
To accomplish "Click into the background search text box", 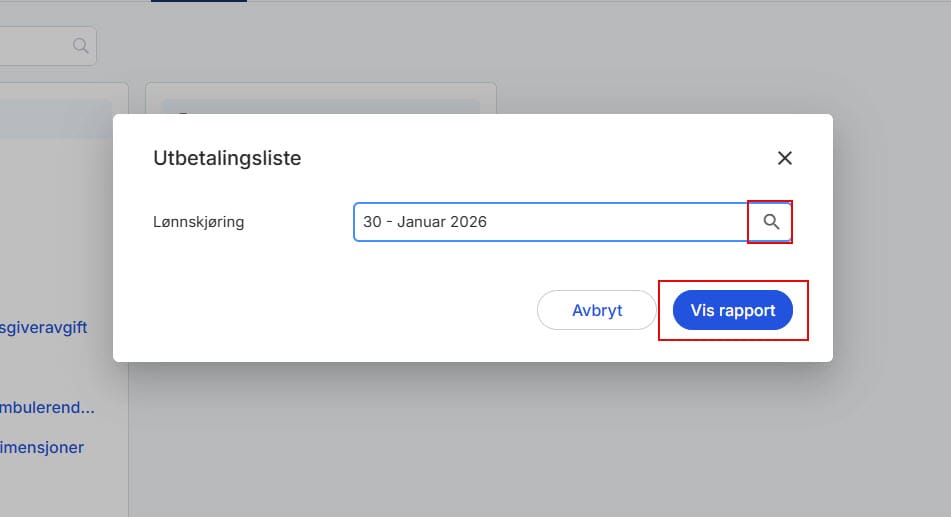I will (35, 46).
